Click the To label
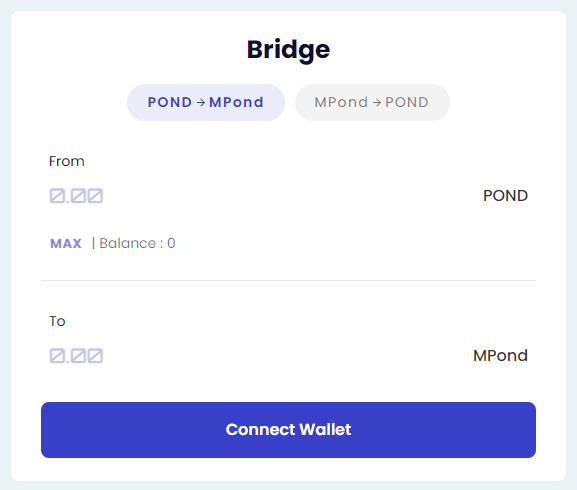Viewport: 577px width, 490px height. 57,321
